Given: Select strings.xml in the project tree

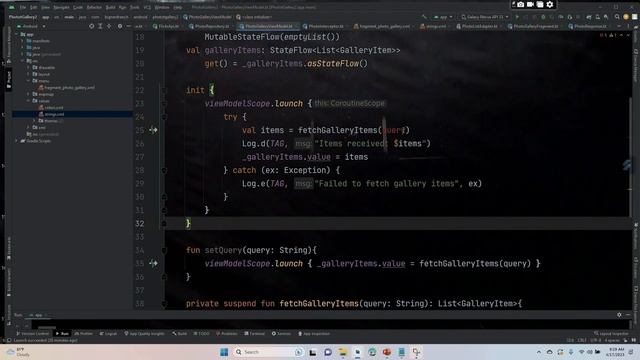Looking at the screenshot, I should (51, 114).
